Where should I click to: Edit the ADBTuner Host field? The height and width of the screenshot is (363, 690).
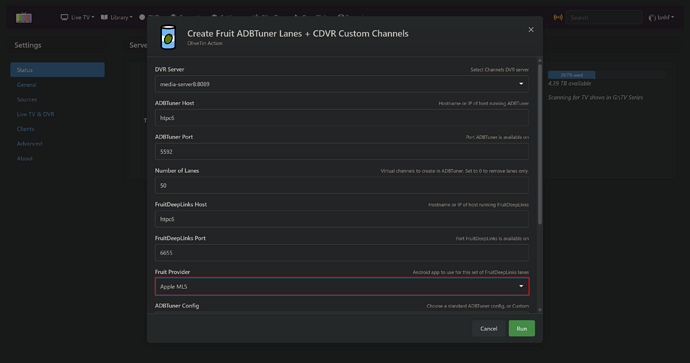[341, 118]
